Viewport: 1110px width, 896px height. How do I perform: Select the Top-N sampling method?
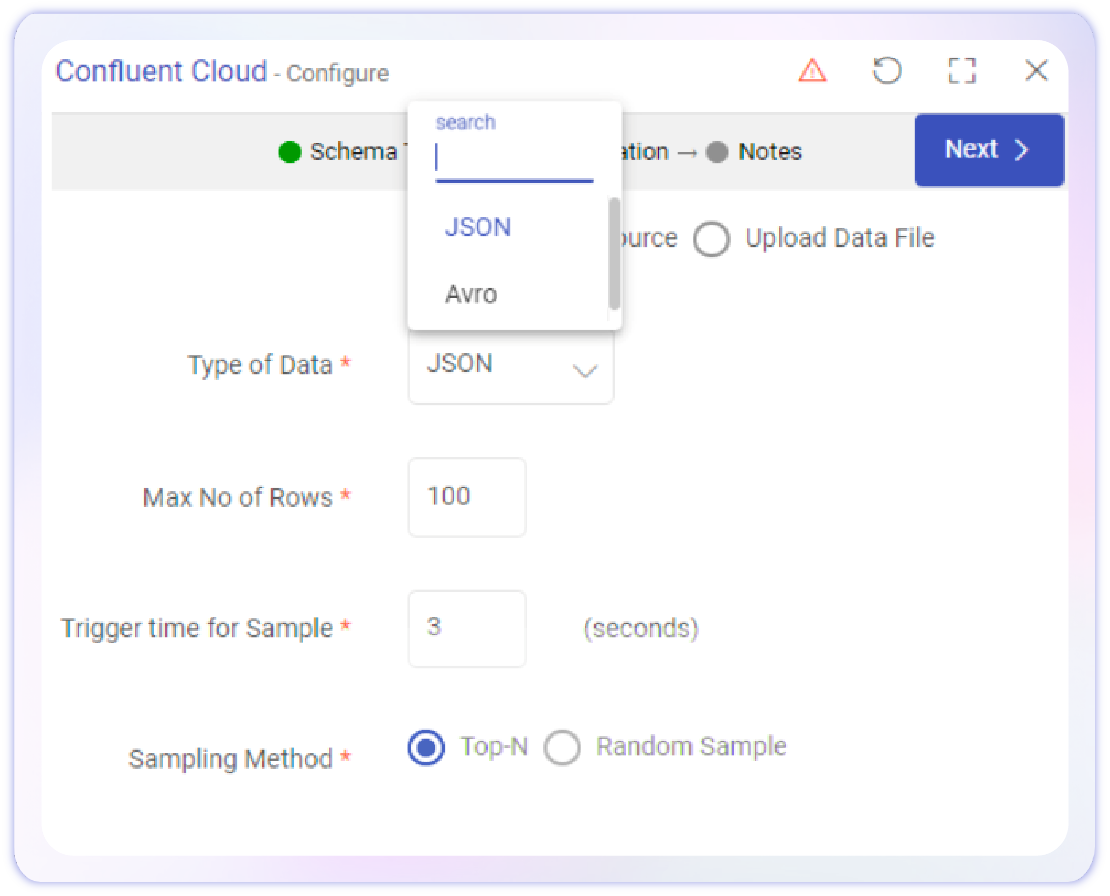(x=426, y=748)
